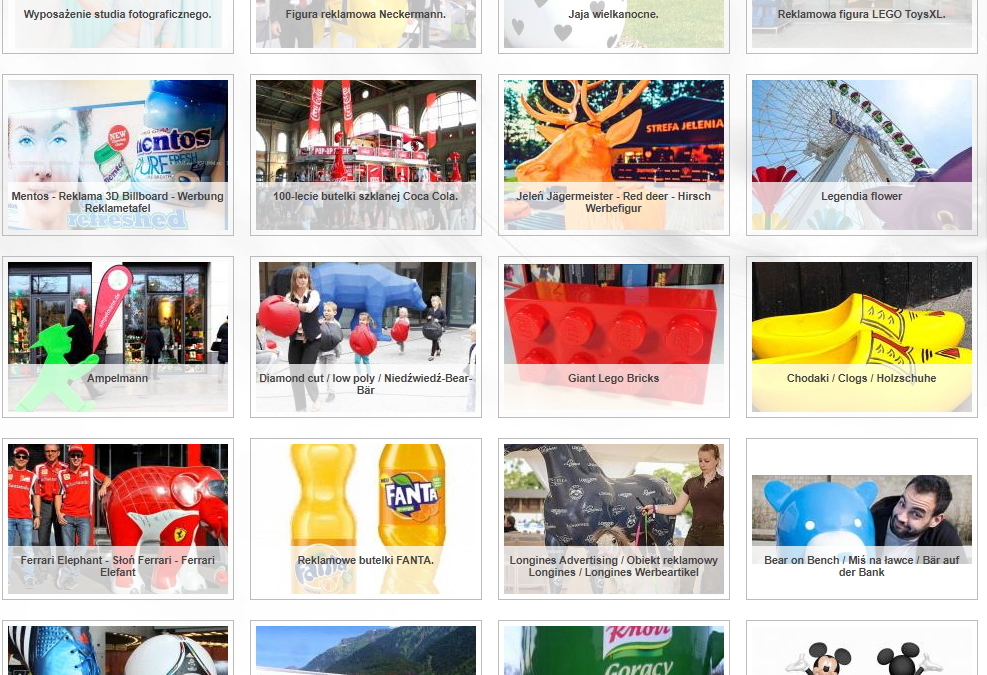Open the Knorr Gorący thumbnail
The width and height of the screenshot is (987, 675).
tap(614, 650)
